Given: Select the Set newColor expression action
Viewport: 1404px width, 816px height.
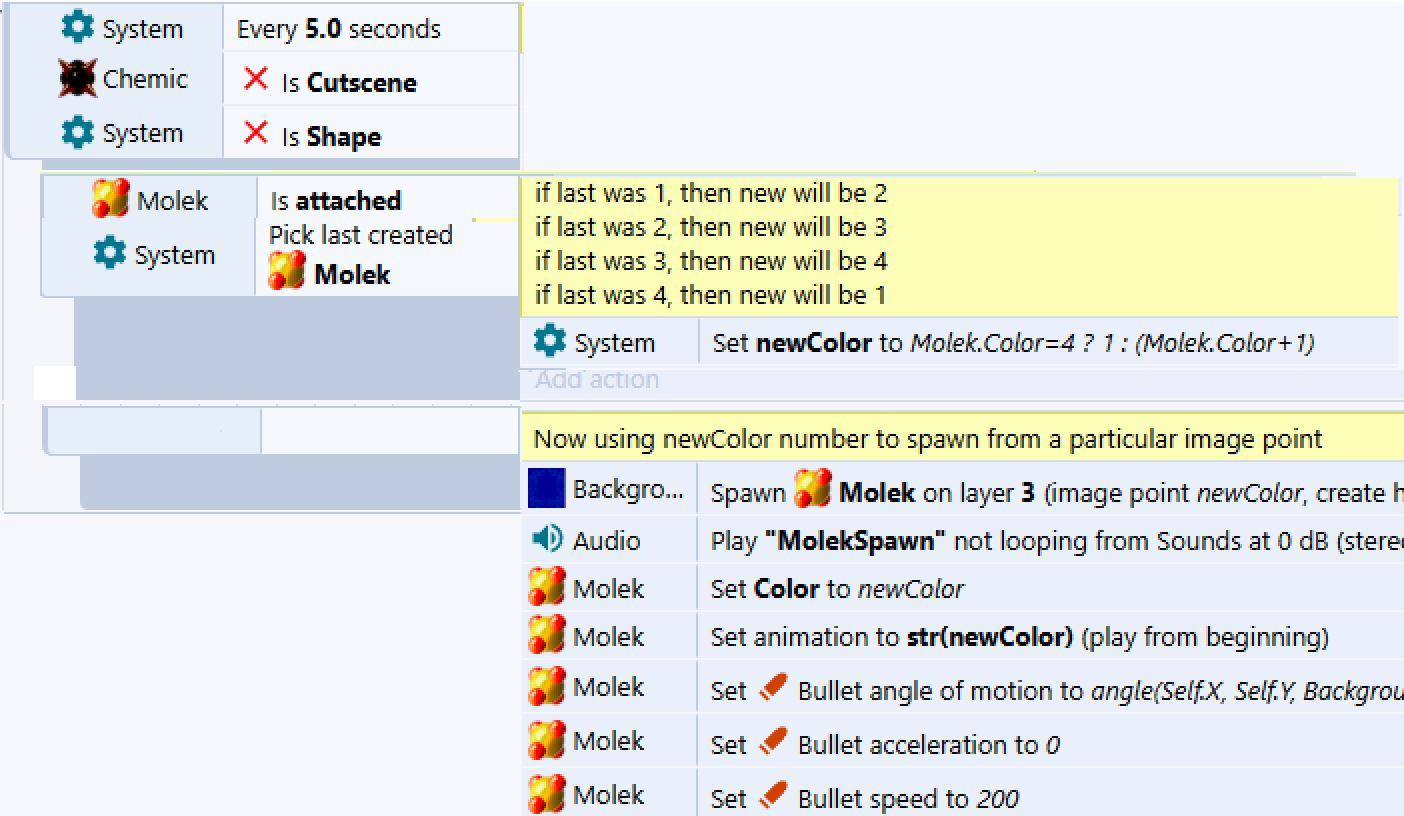Looking at the screenshot, I should point(1012,343).
